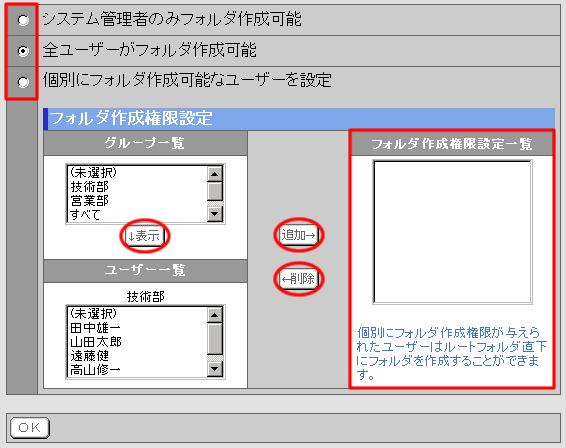Click user list scroll down arrow
Image resolution: width=566 pixels, height=448 pixels.
point(215,369)
